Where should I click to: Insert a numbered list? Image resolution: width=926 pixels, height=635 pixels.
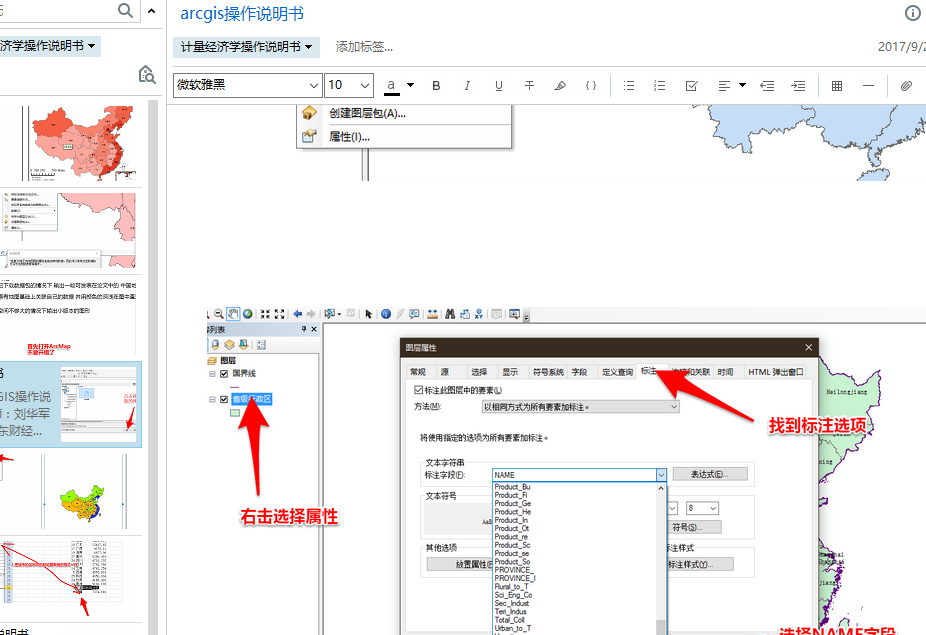660,86
